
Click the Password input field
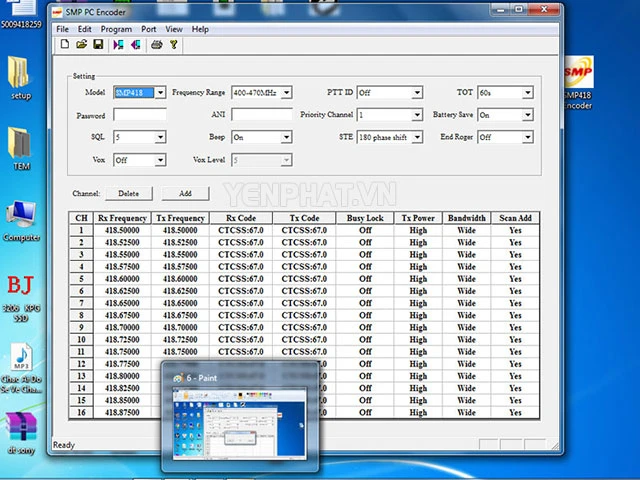139,115
